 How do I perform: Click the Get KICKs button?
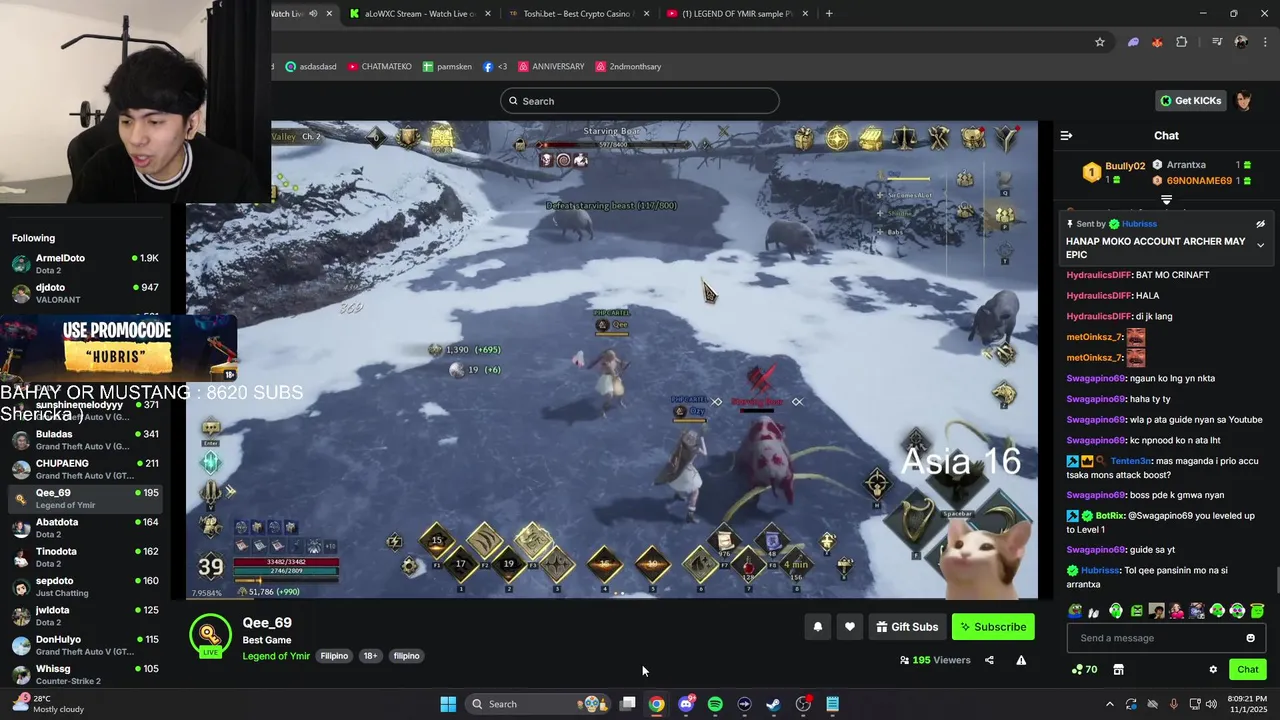pyautogui.click(x=1190, y=101)
